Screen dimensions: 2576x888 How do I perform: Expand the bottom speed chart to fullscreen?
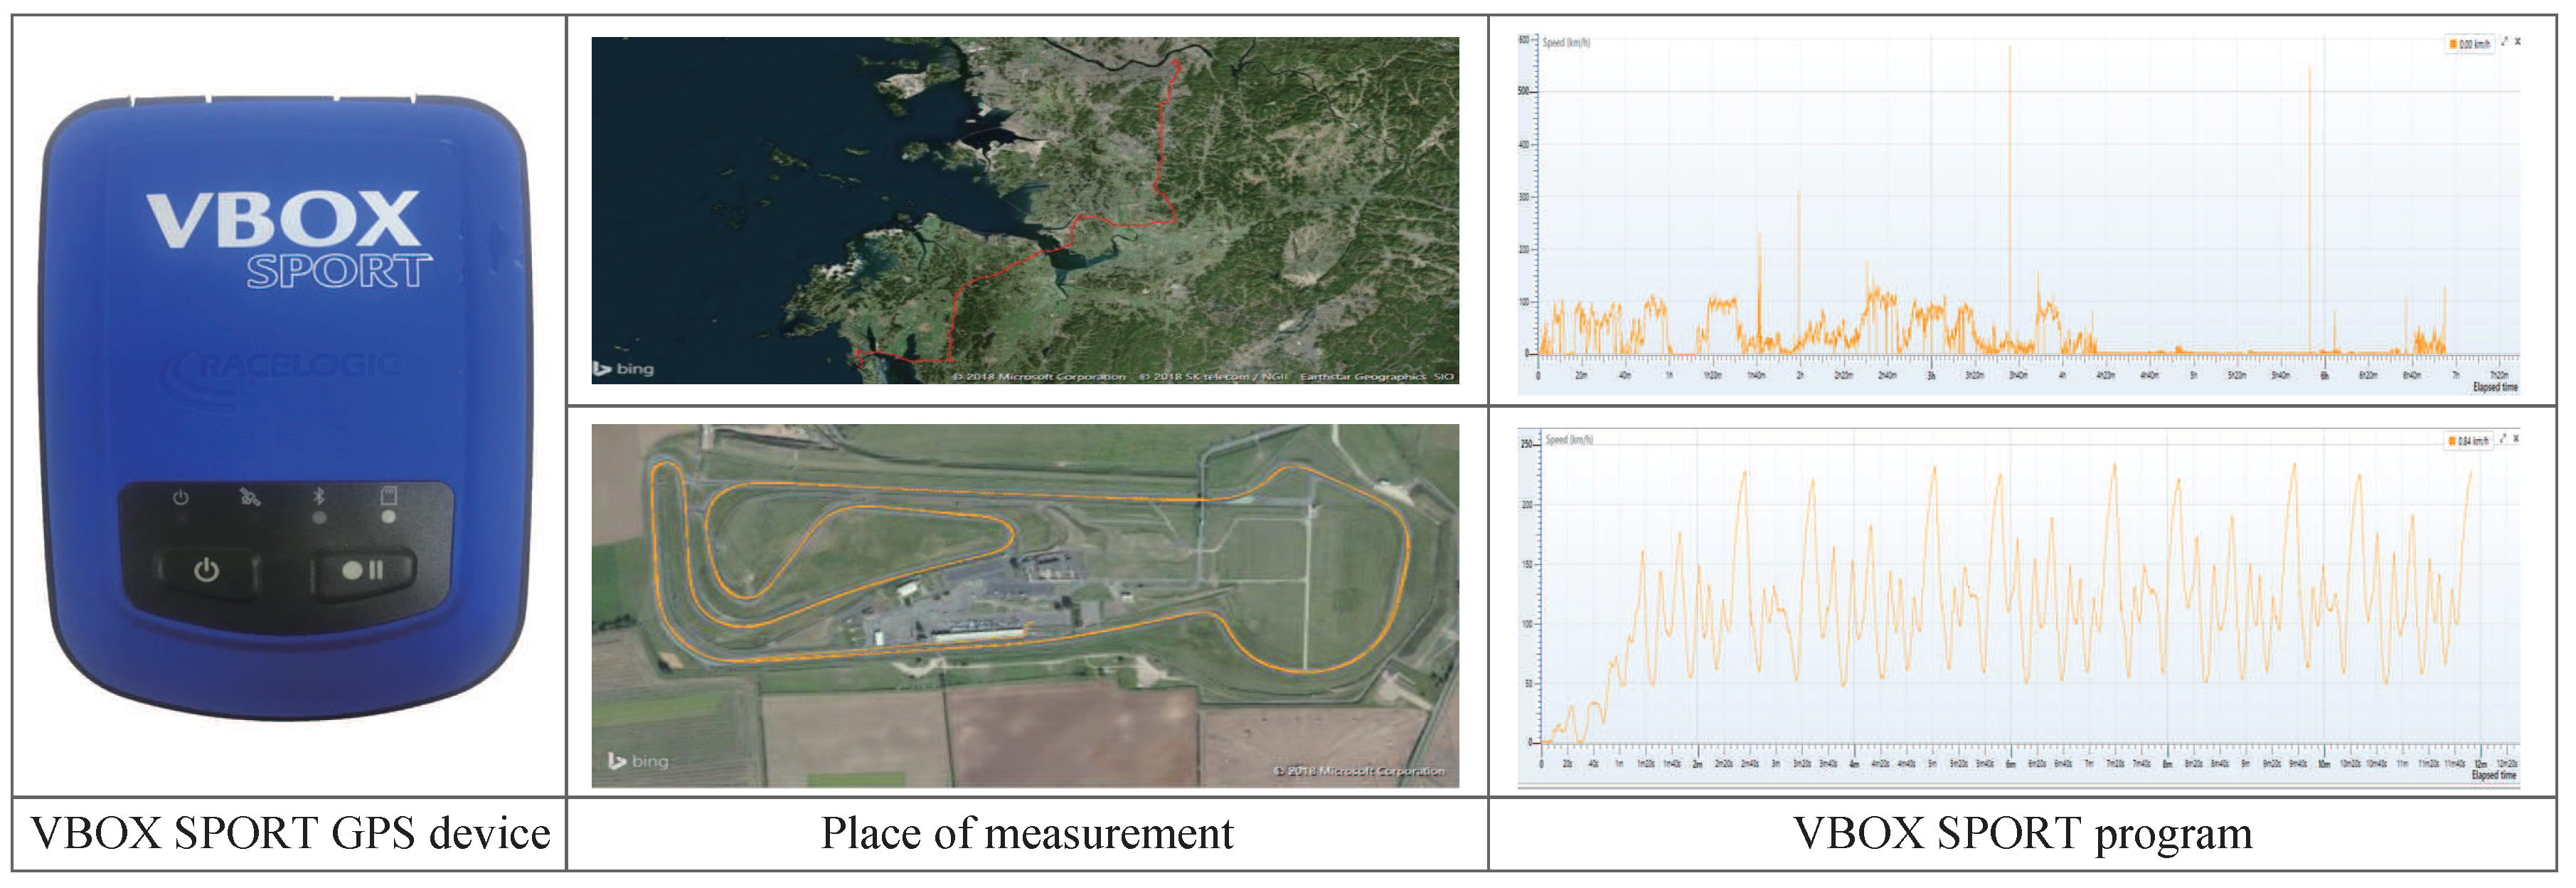2503,439
